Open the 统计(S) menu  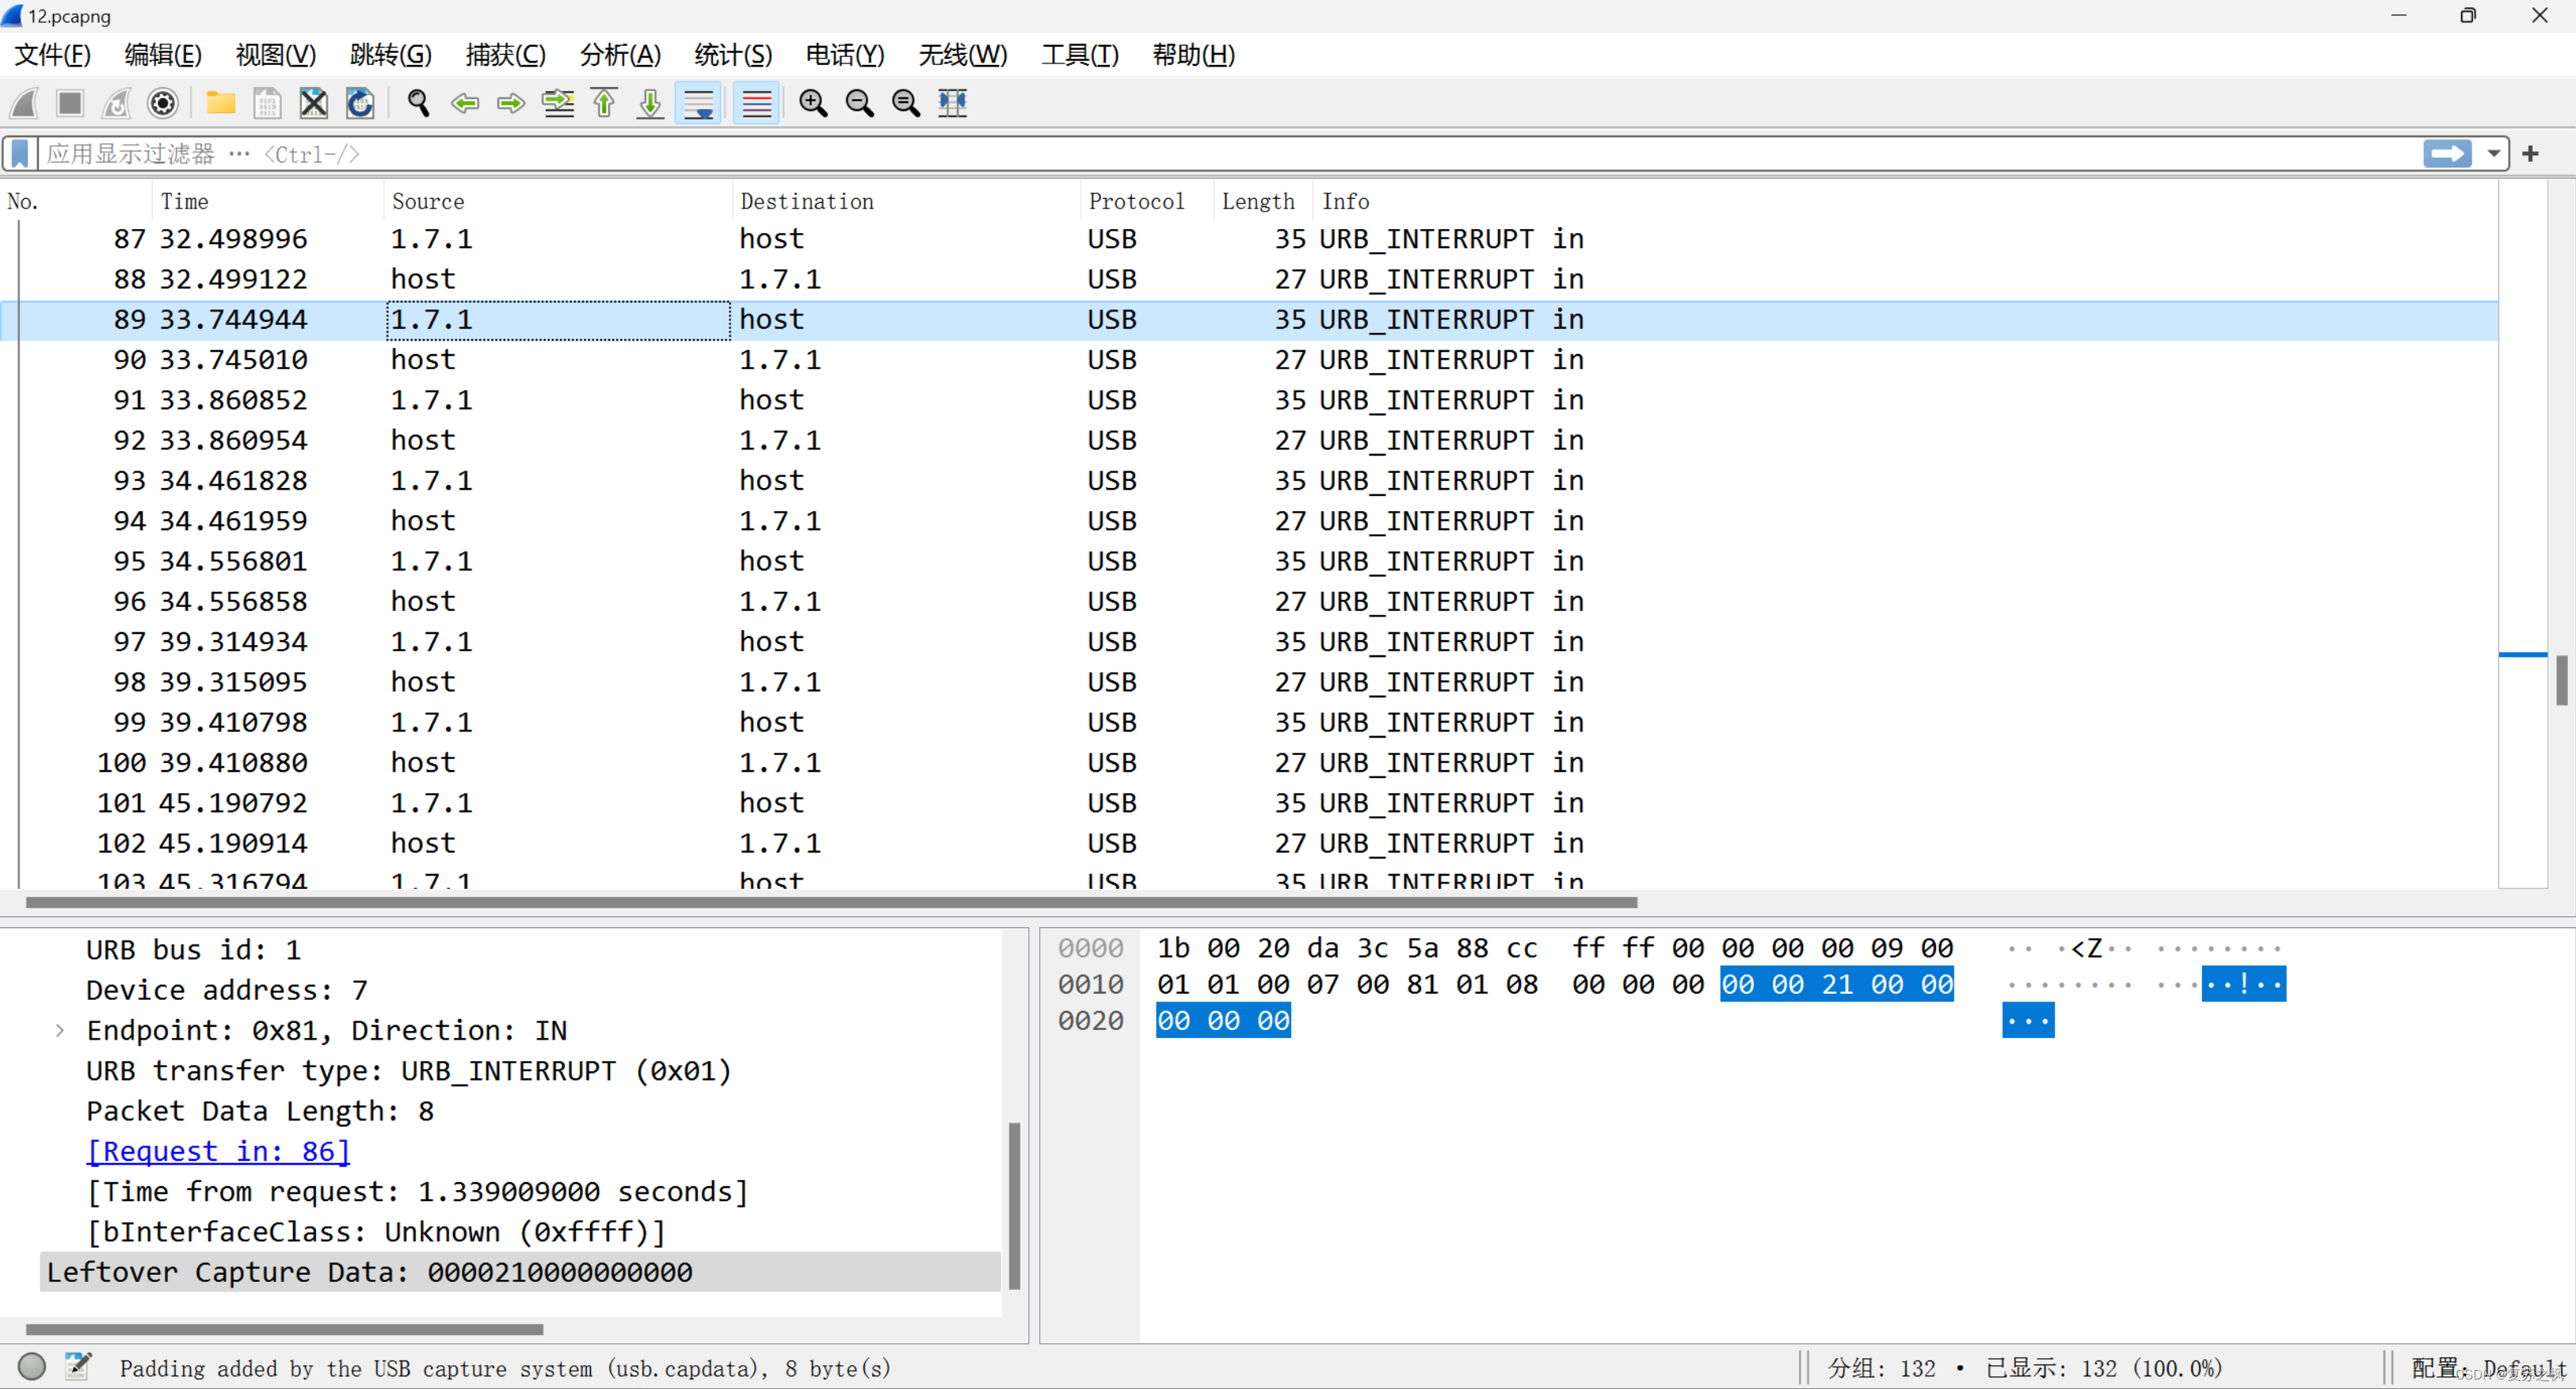coord(733,55)
